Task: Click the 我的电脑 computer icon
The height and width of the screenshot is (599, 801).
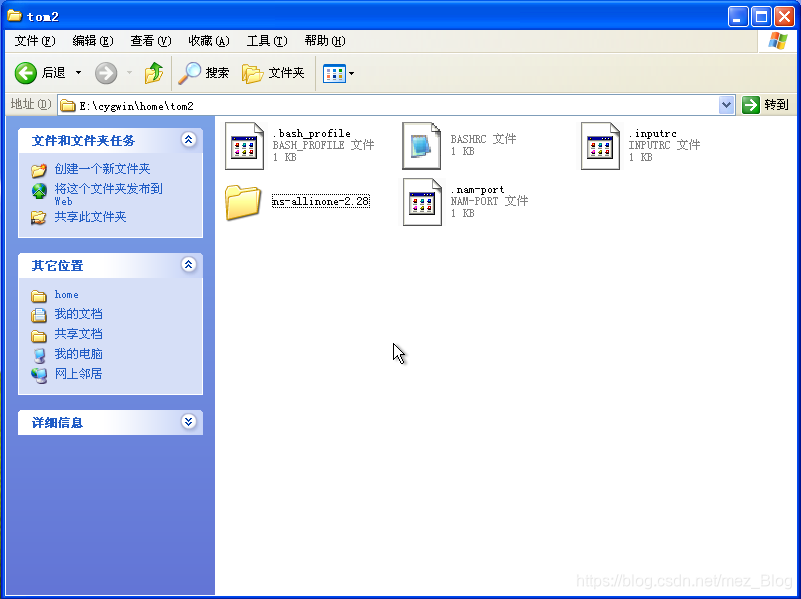Action: (x=39, y=355)
